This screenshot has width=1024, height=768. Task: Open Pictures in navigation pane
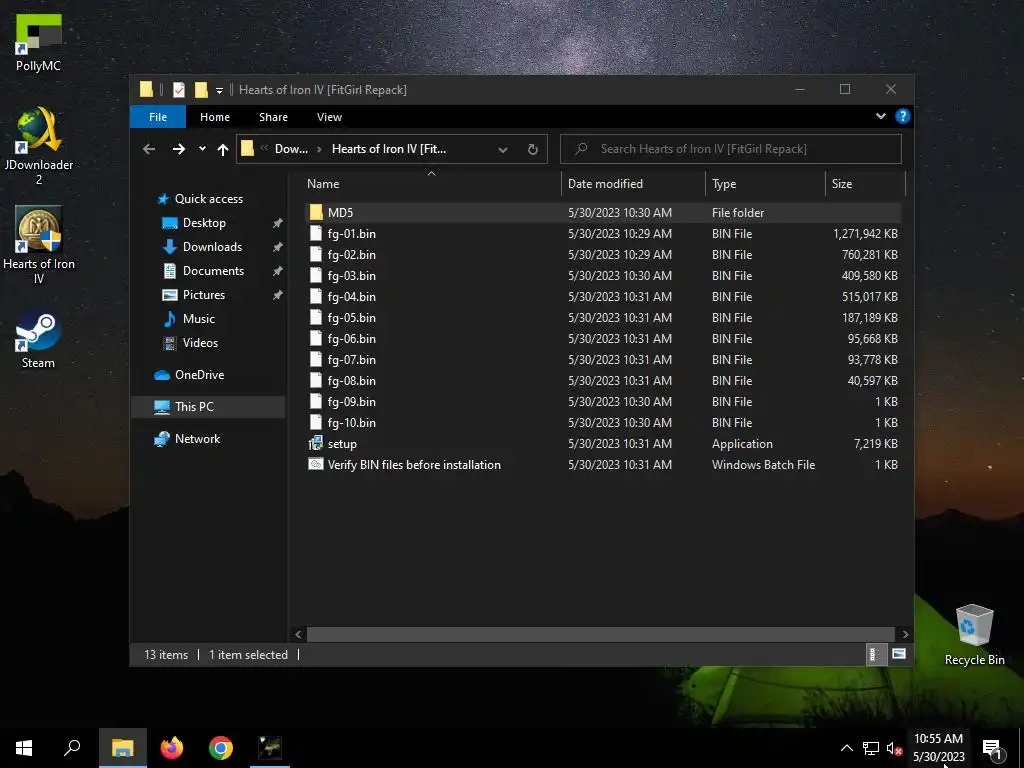pos(204,295)
